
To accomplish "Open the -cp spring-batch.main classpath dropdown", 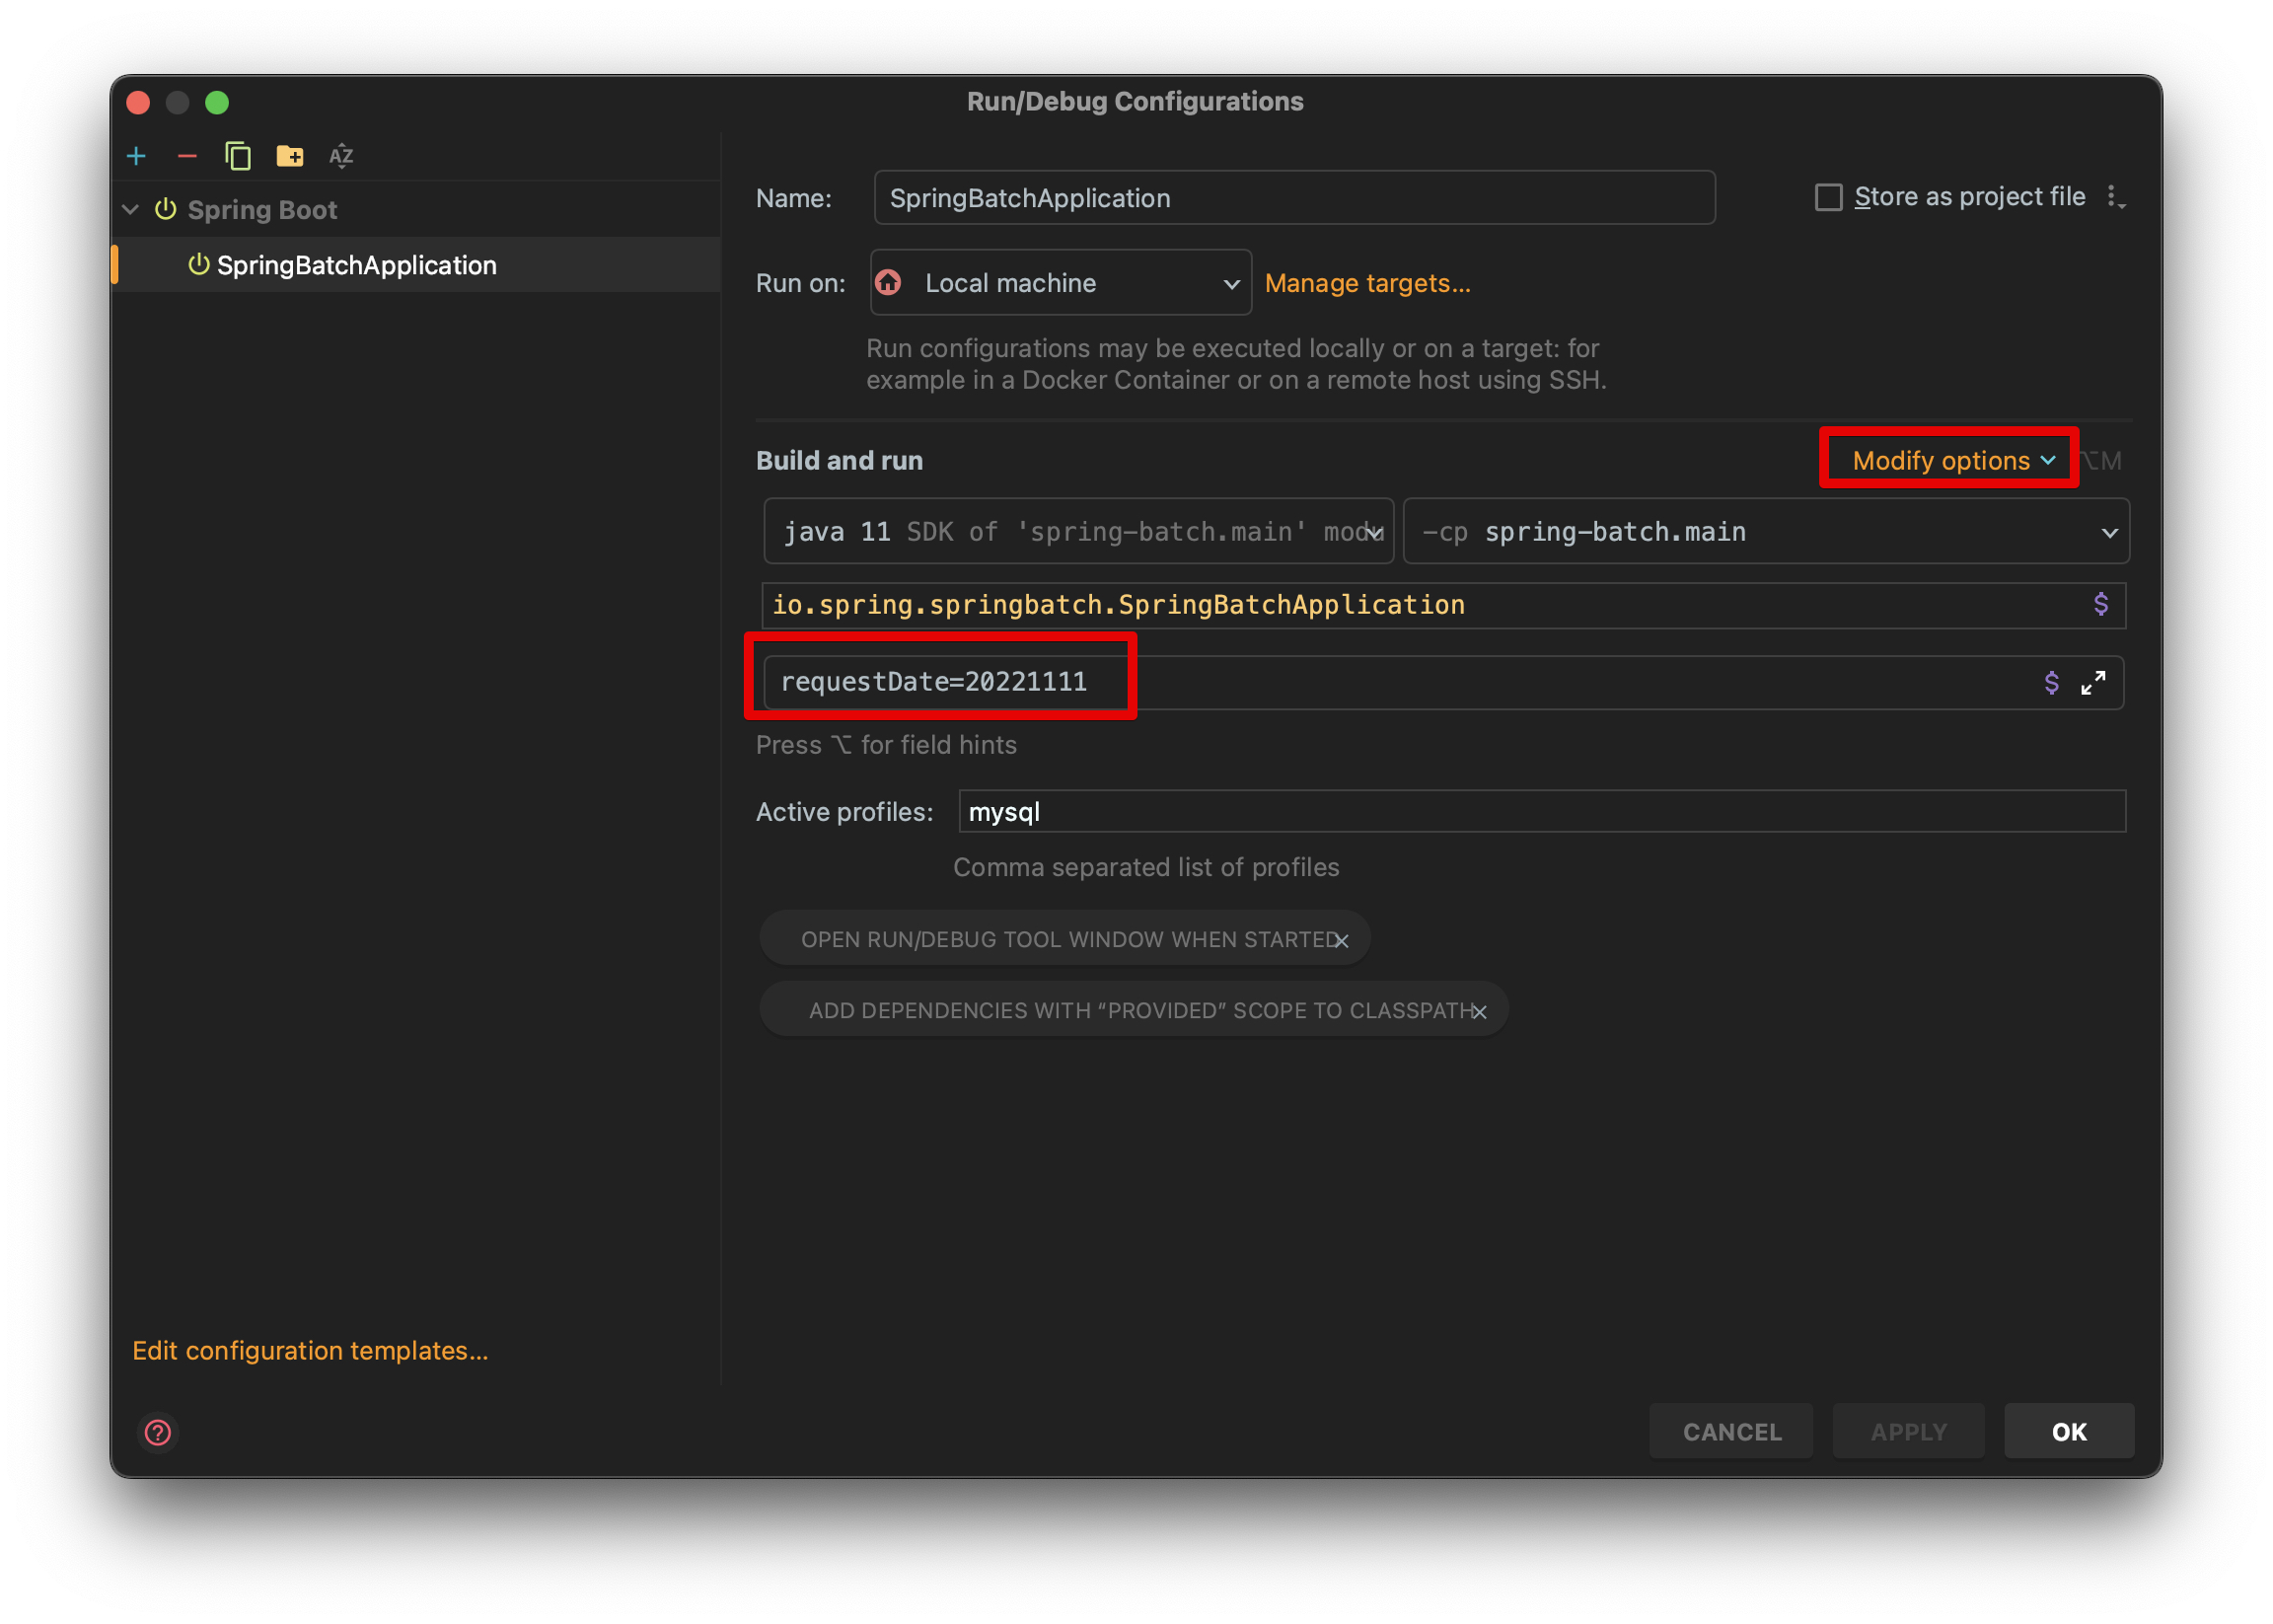I will pos(1766,532).
